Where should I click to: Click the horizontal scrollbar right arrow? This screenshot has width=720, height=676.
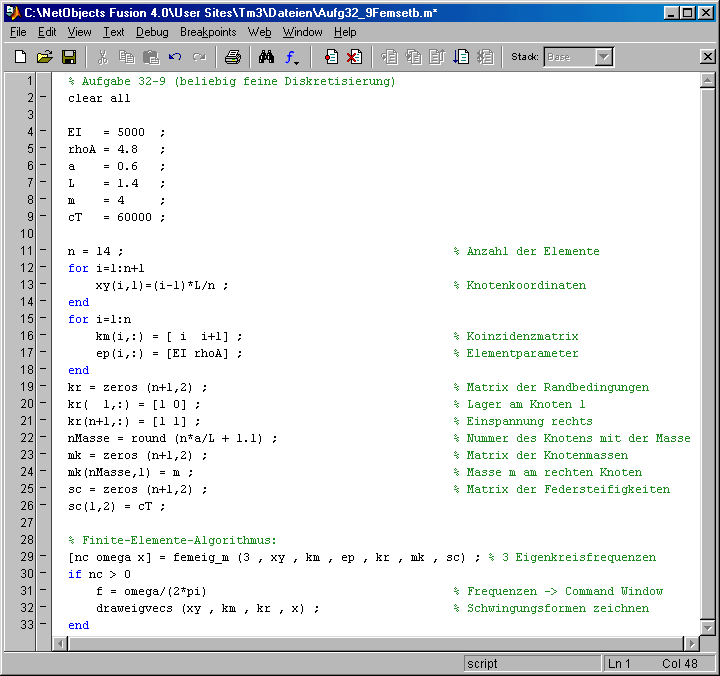click(x=692, y=643)
